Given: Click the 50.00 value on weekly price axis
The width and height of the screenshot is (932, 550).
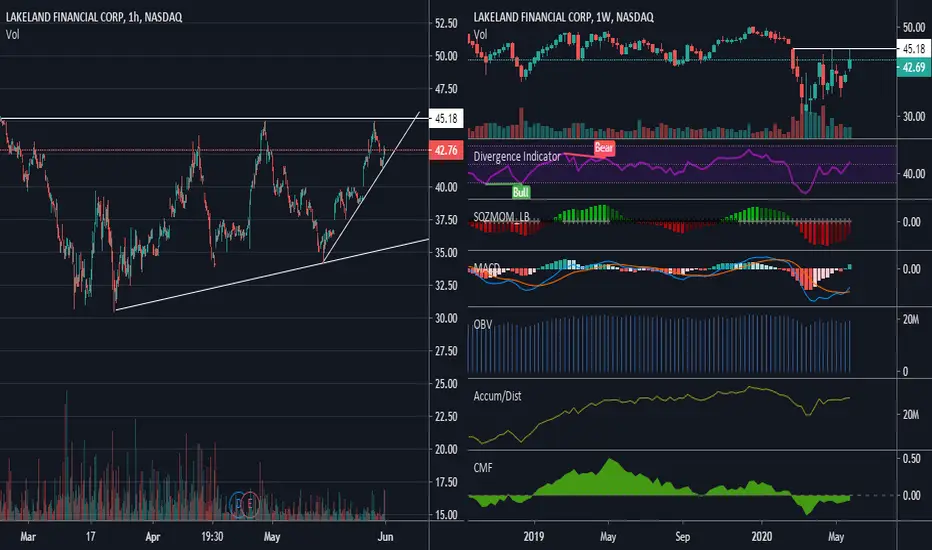Looking at the screenshot, I should (914, 27).
